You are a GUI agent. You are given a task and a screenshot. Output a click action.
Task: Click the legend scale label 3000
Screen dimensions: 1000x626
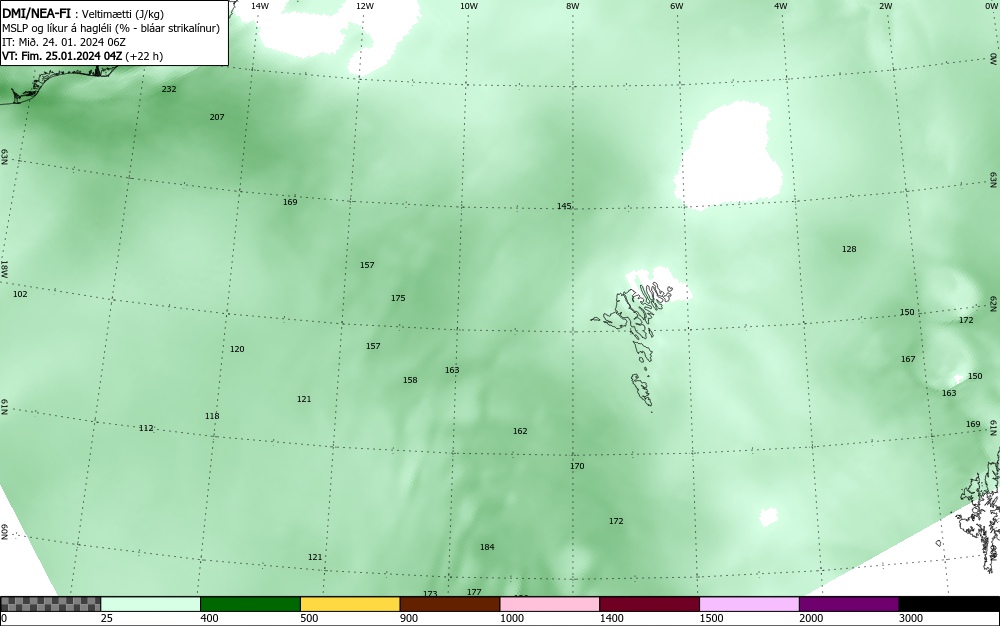pyautogui.click(x=911, y=618)
